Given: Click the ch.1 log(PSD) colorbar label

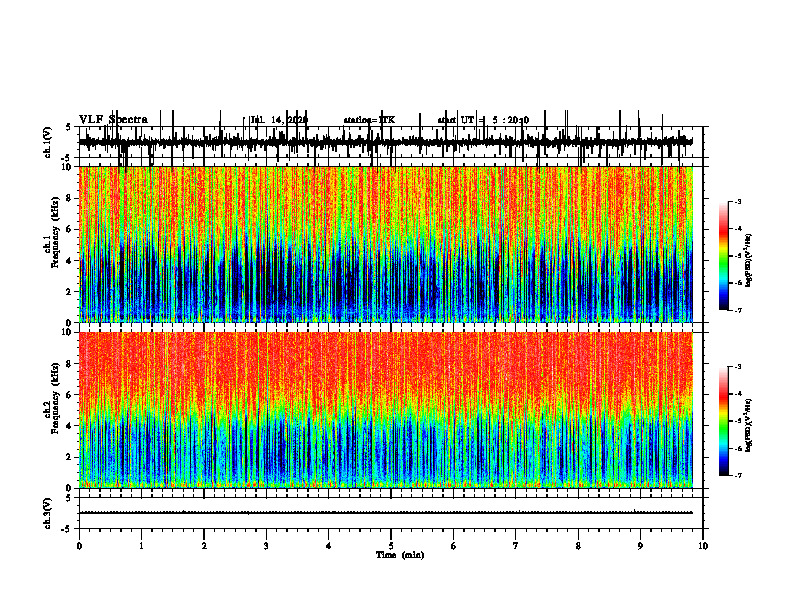Looking at the screenshot, I should (749, 261).
